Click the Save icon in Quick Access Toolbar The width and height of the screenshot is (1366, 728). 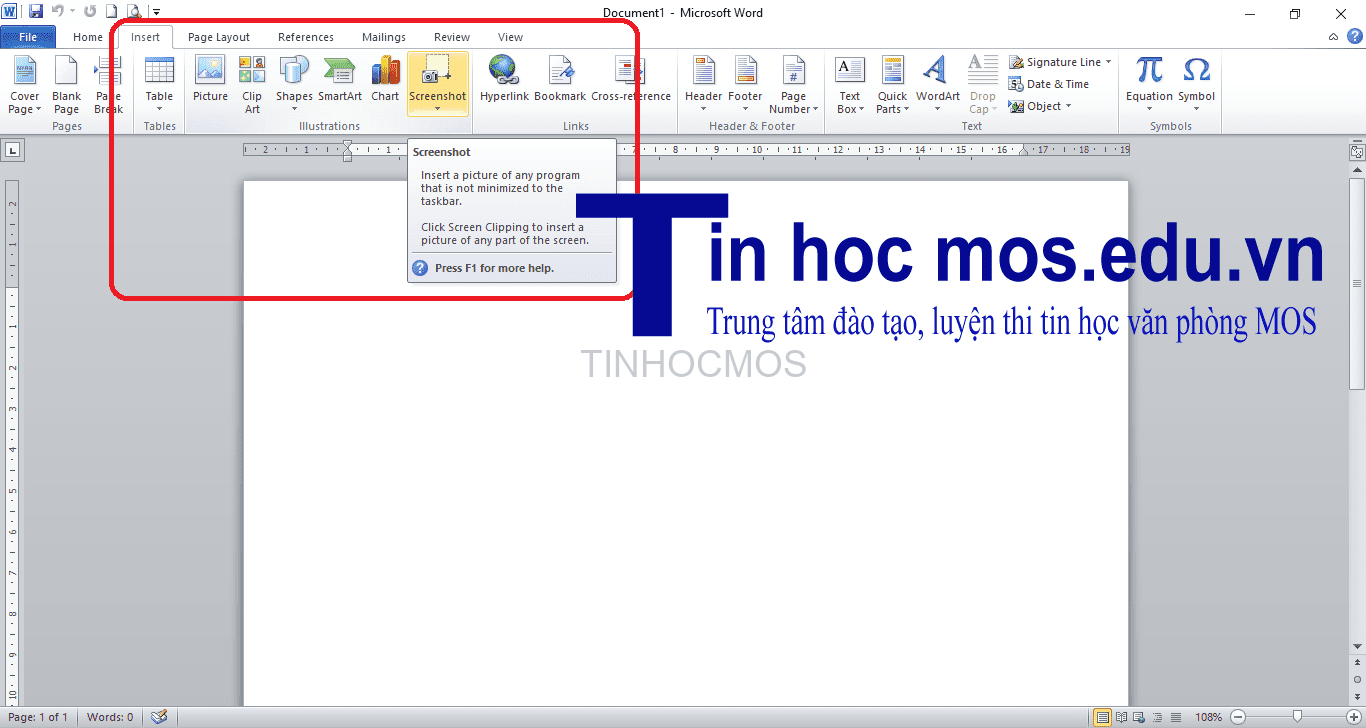point(36,12)
